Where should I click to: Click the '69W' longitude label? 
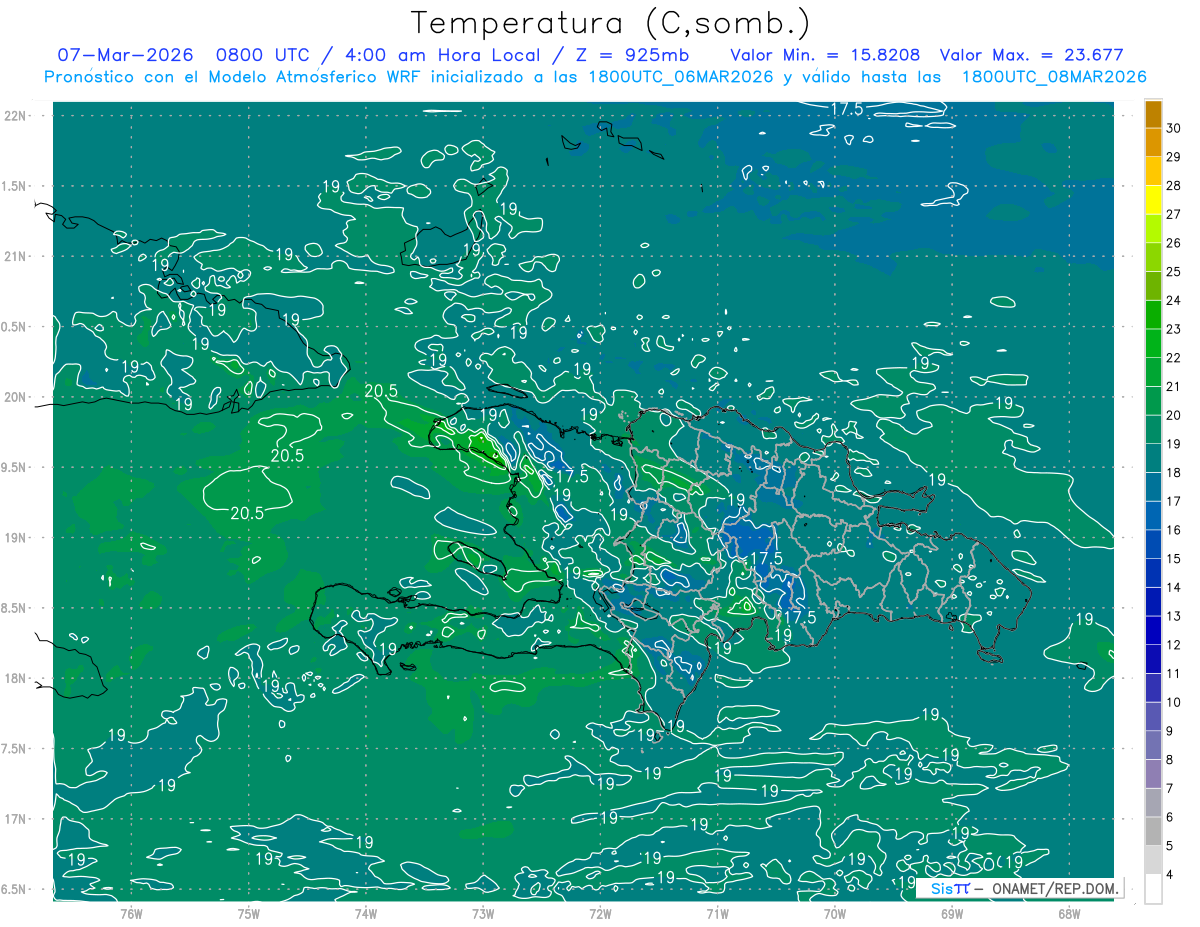coord(952,914)
